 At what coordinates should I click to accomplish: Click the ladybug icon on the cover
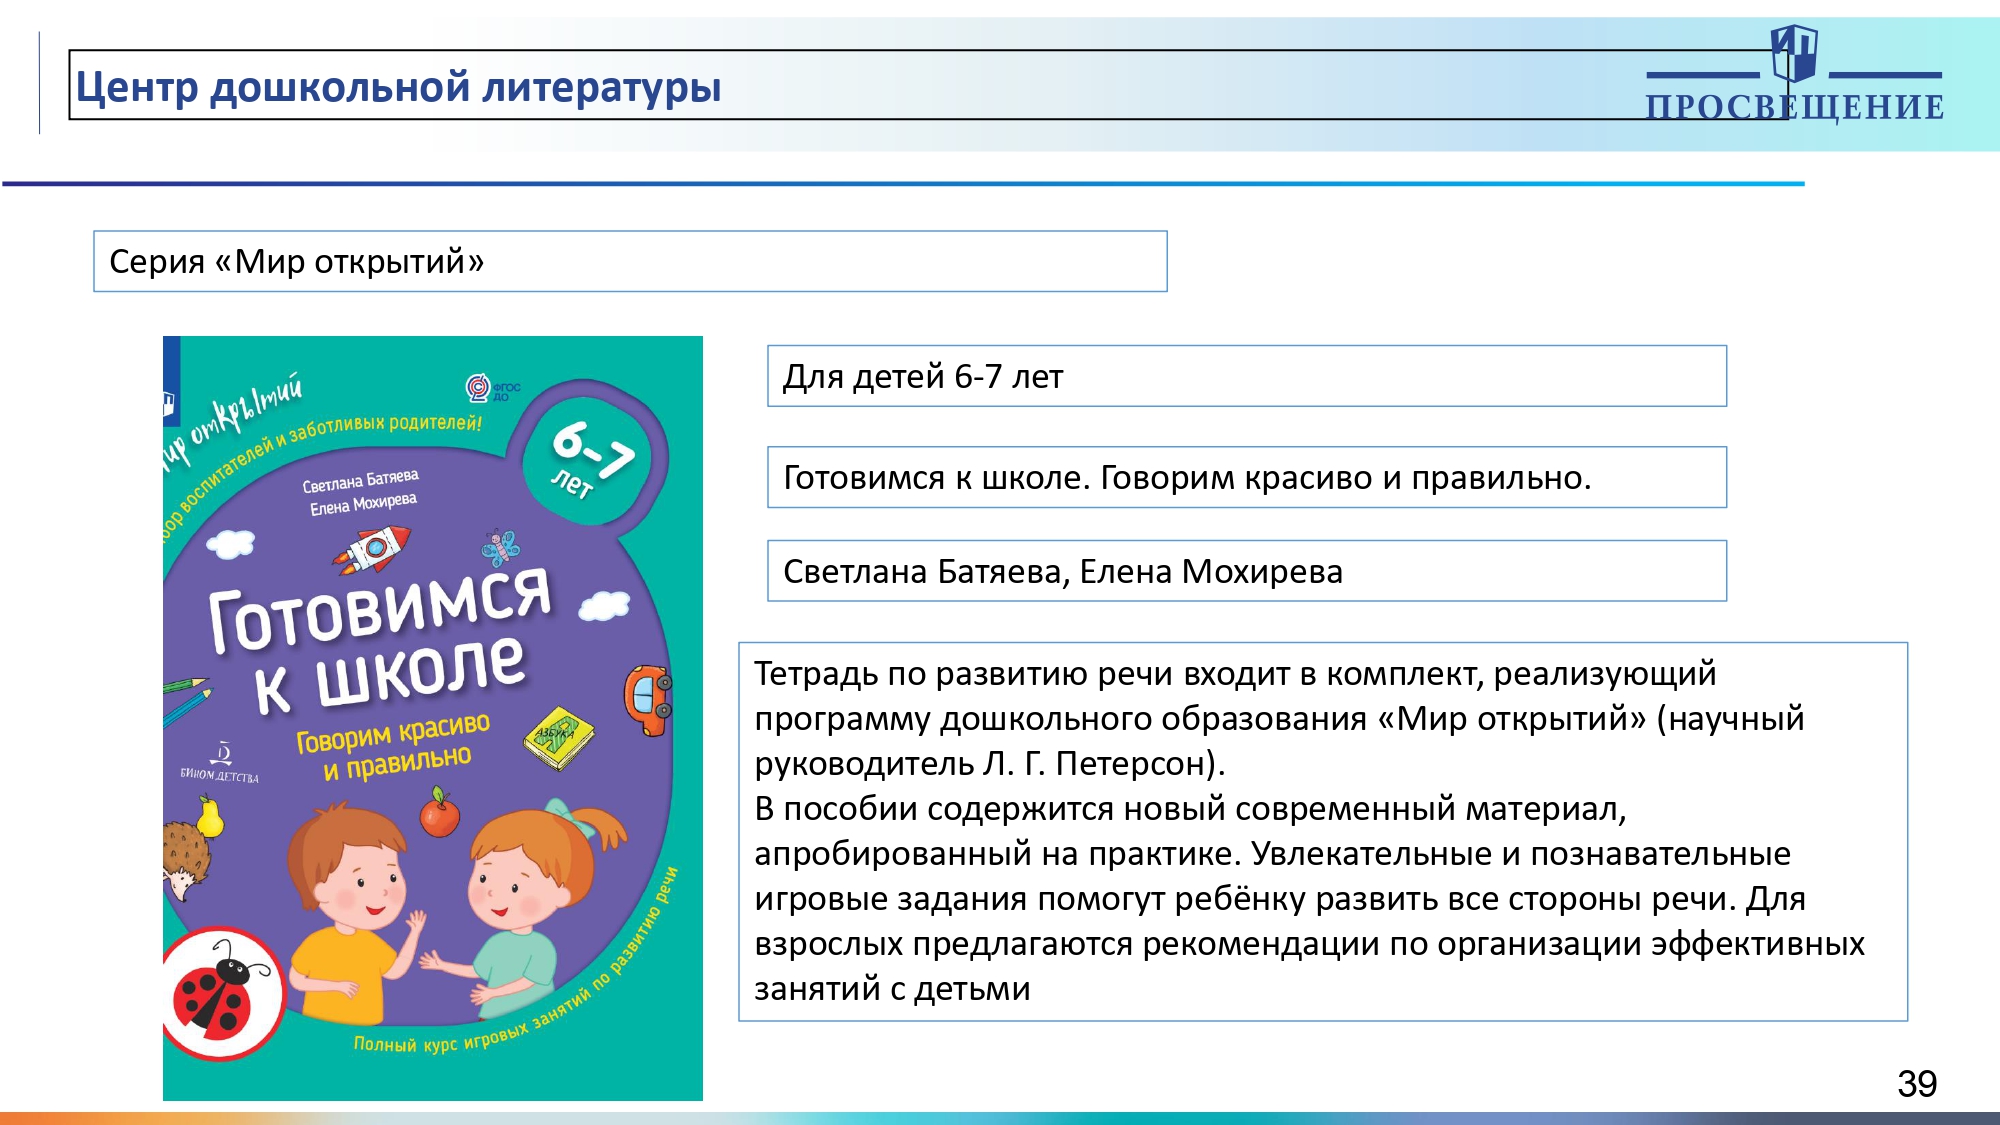click(x=222, y=992)
